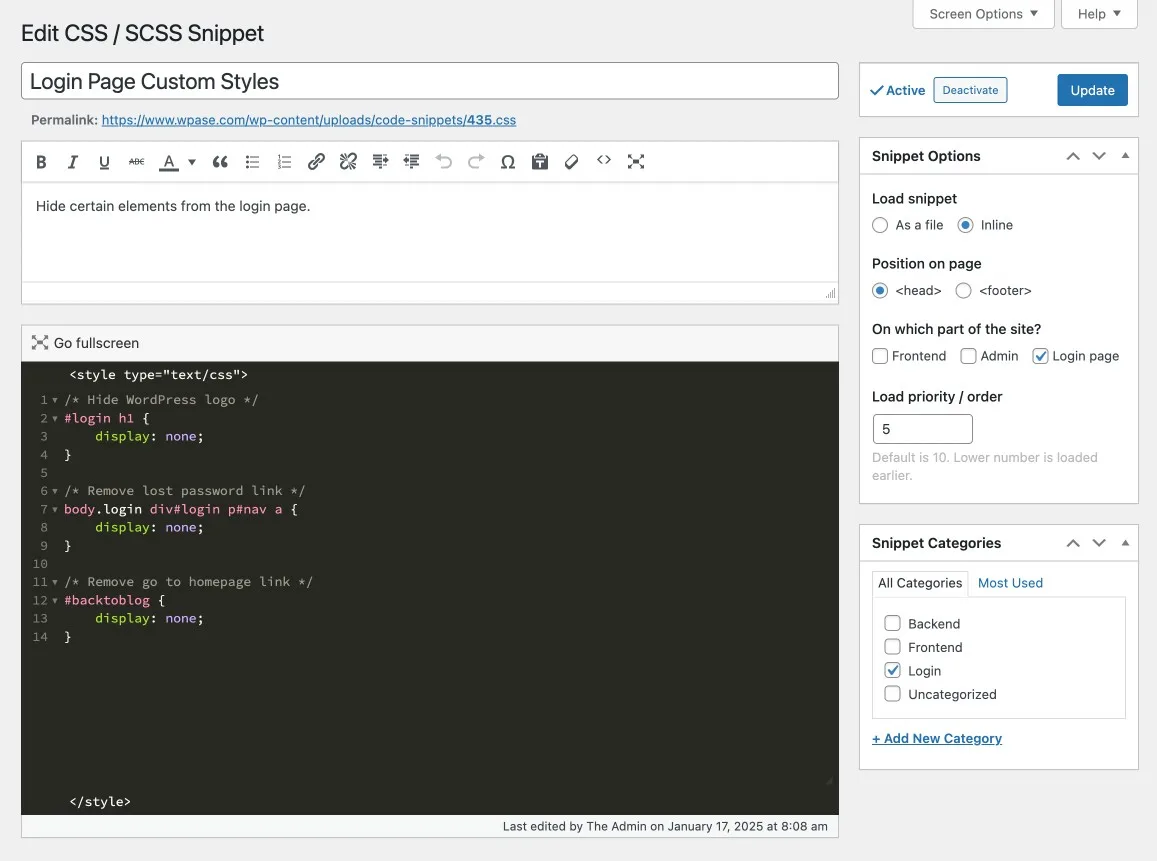Undo the last edit
The width and height of the screenshot is (1157, 861).
click(443, 162)
